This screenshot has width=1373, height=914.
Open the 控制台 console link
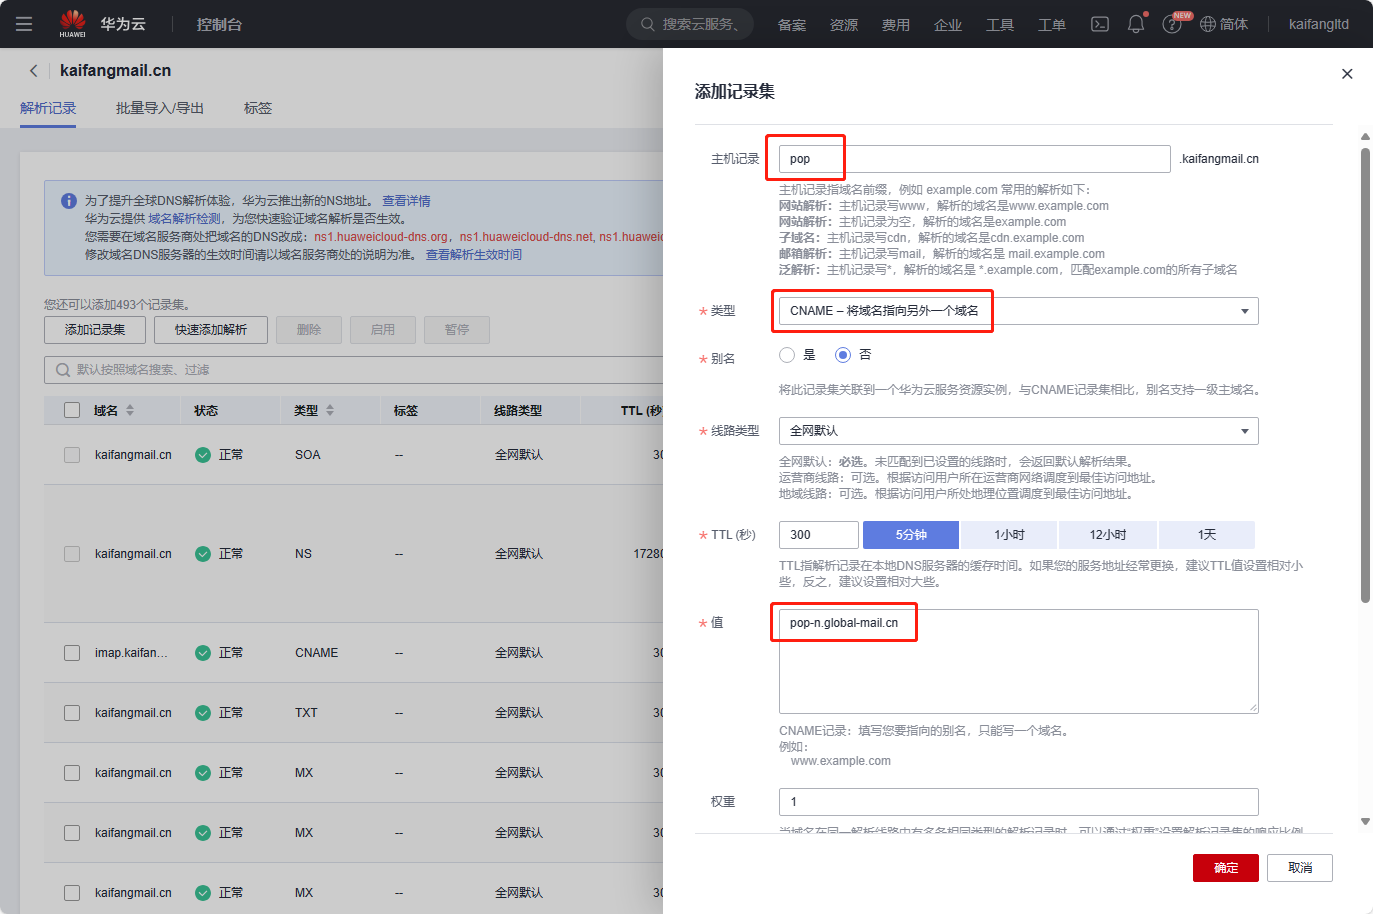pos(219,24)
